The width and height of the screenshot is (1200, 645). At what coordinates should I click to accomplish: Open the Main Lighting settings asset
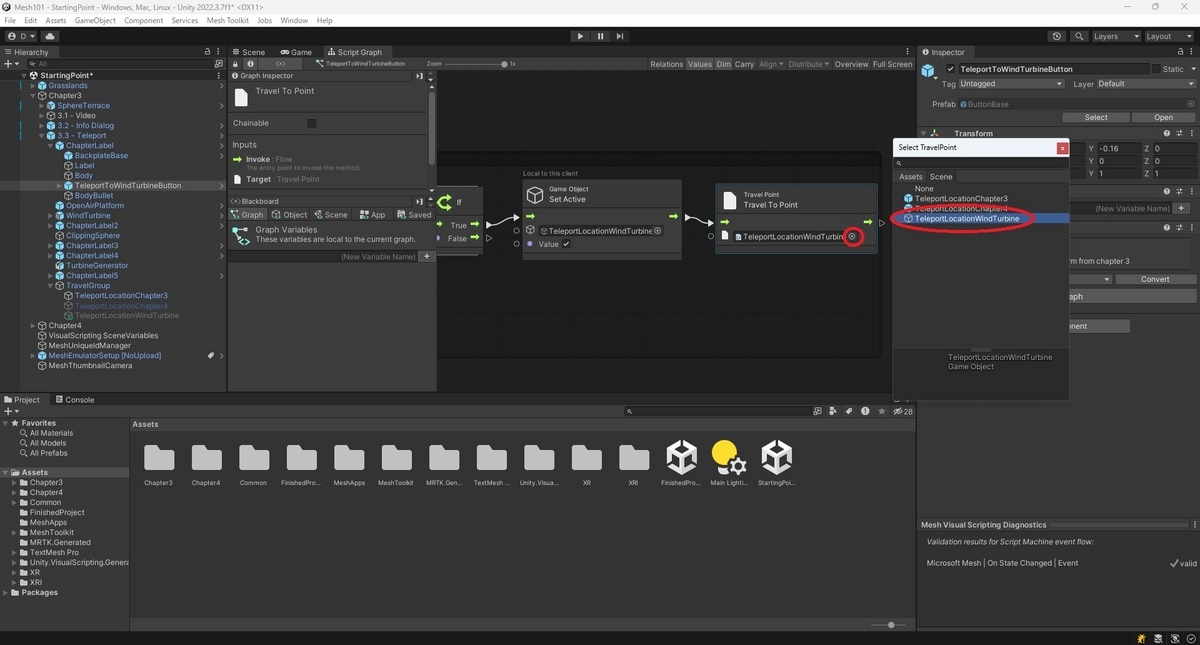pos(729,458)
